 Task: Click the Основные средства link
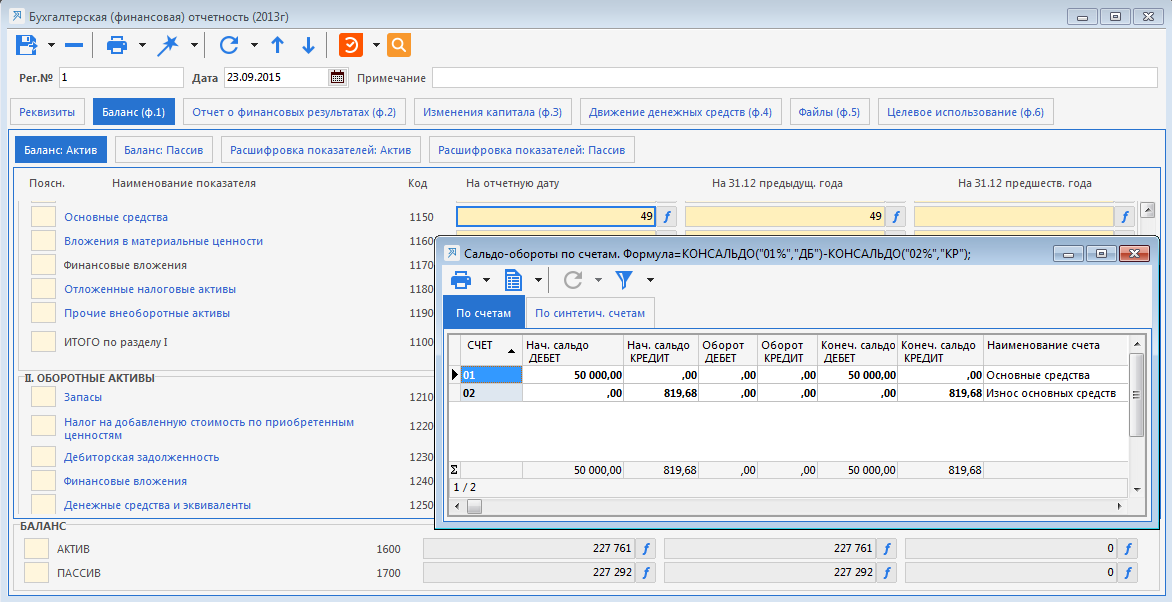pos(116,217)
